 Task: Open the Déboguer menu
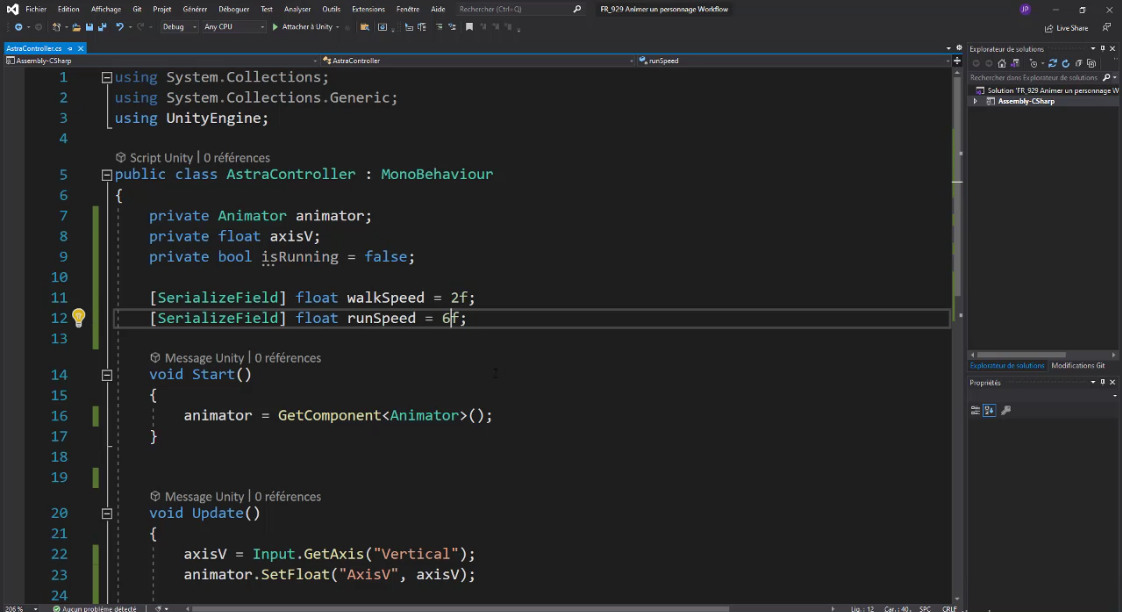pyautogui.click(x=233, y=9)
